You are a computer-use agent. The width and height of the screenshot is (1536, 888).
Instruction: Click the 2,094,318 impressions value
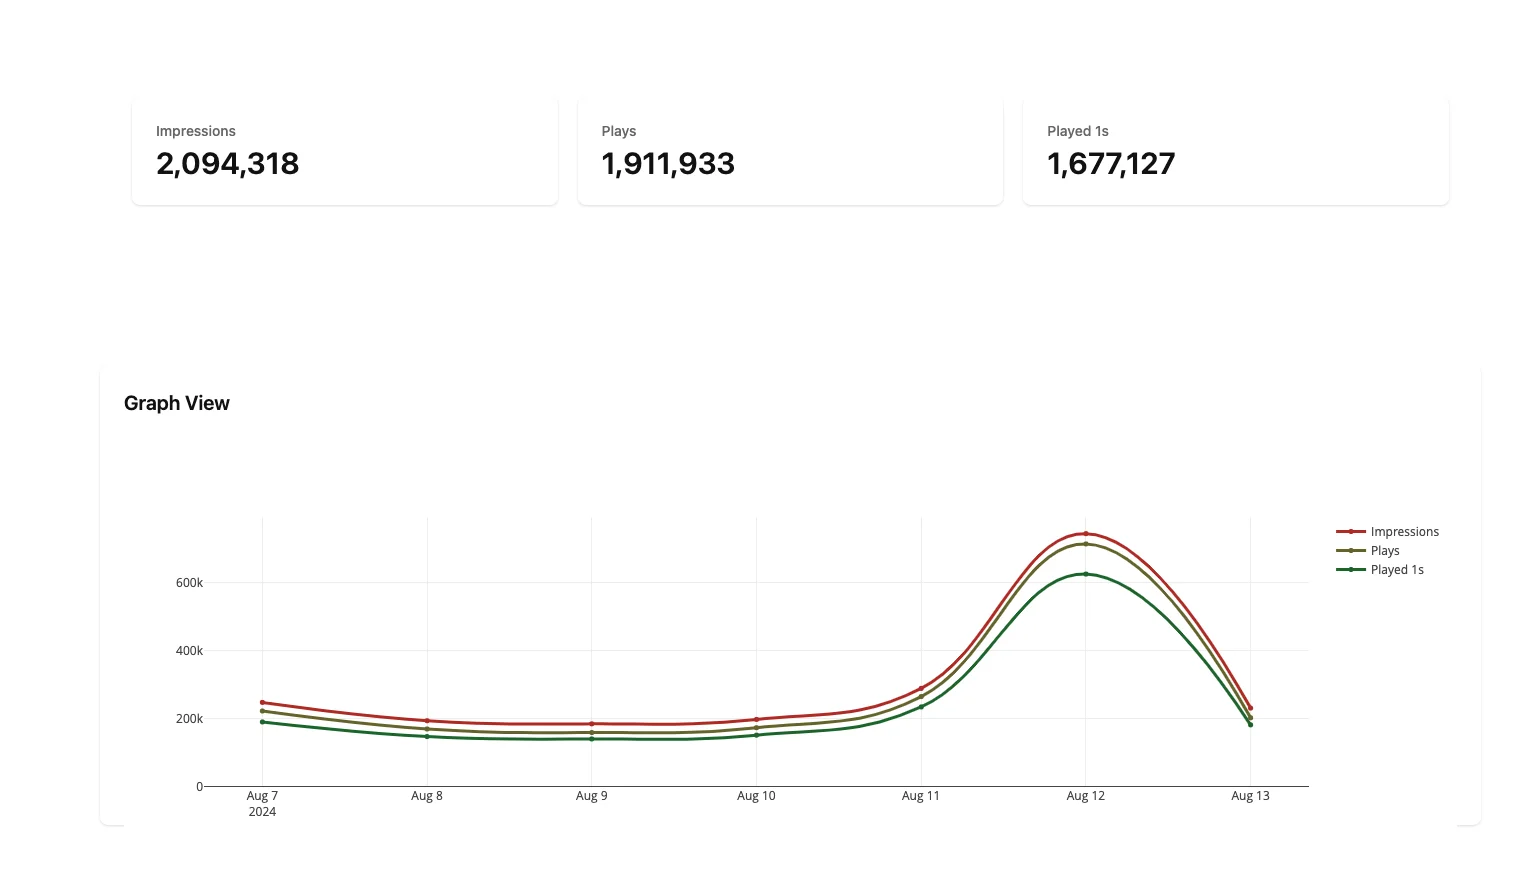pyautogui.click(x=227, y=164)
